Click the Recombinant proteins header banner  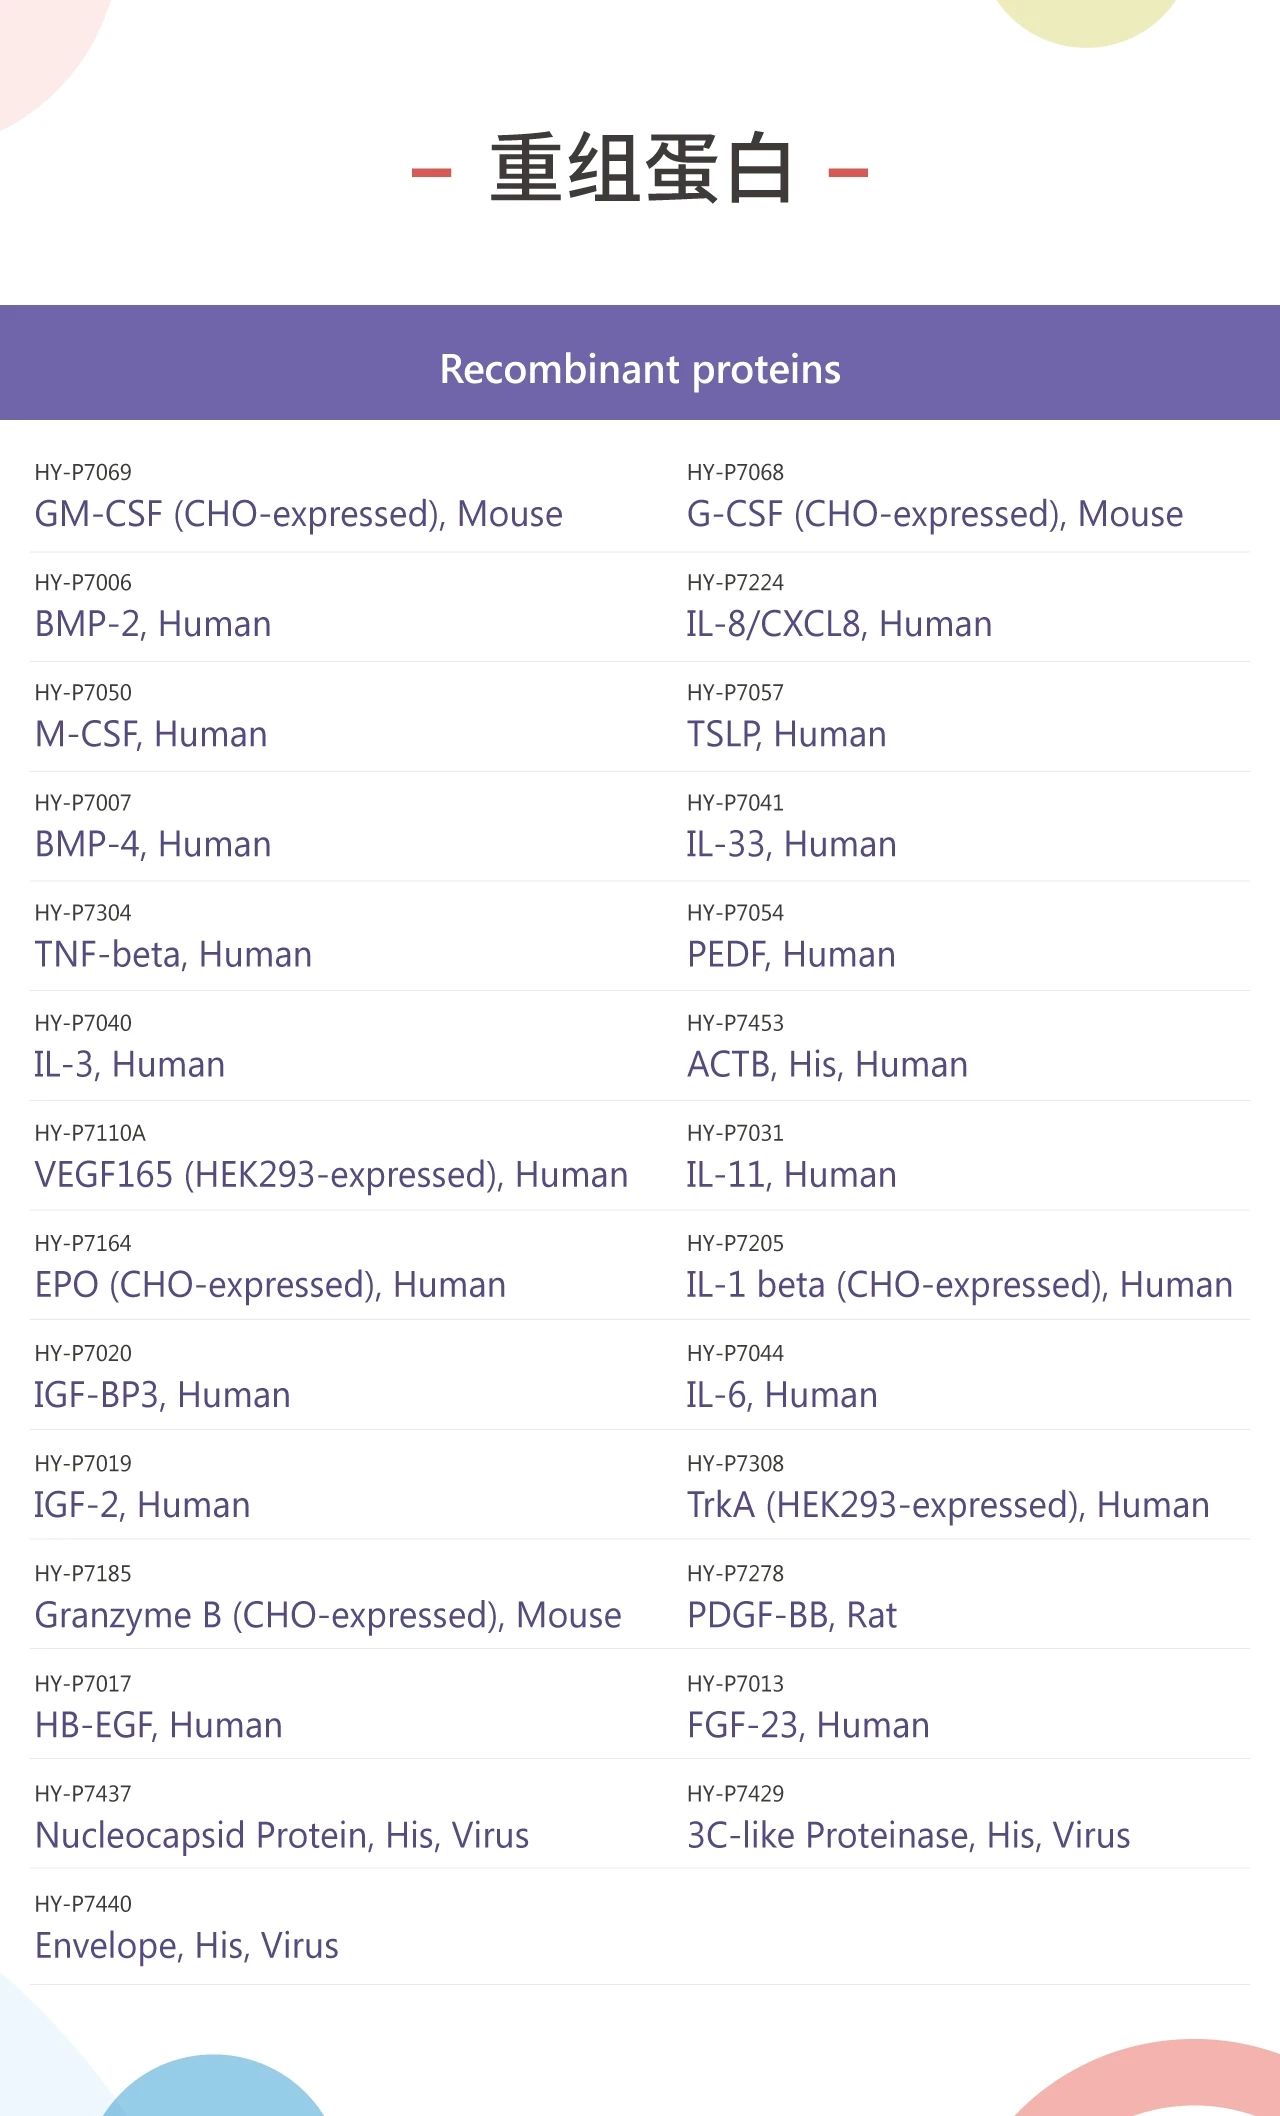pyautogui.click(x=640, y=362)
